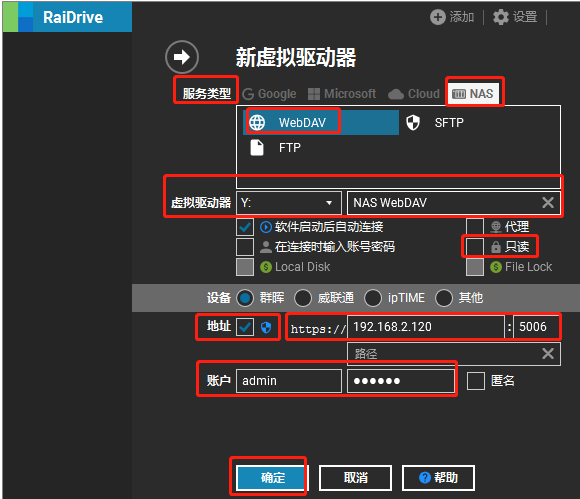Select SFTP service type

434,122
